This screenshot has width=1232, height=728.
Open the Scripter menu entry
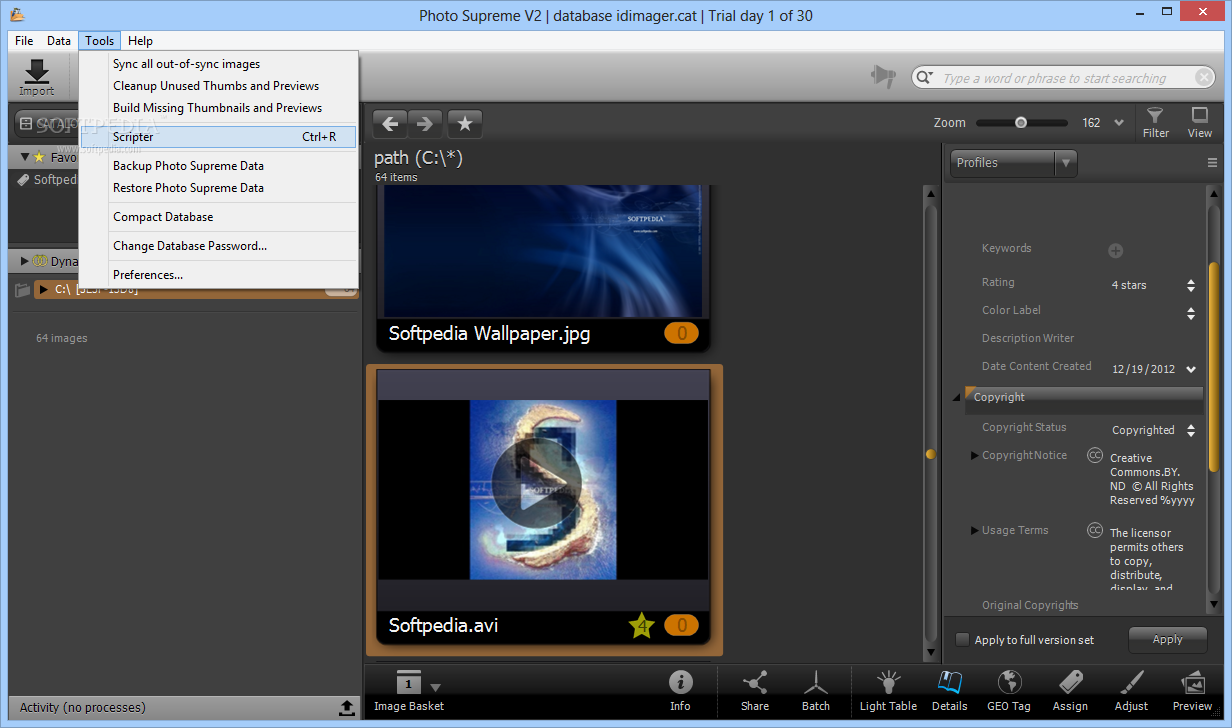pyautogui.click(x=218, y=137)
